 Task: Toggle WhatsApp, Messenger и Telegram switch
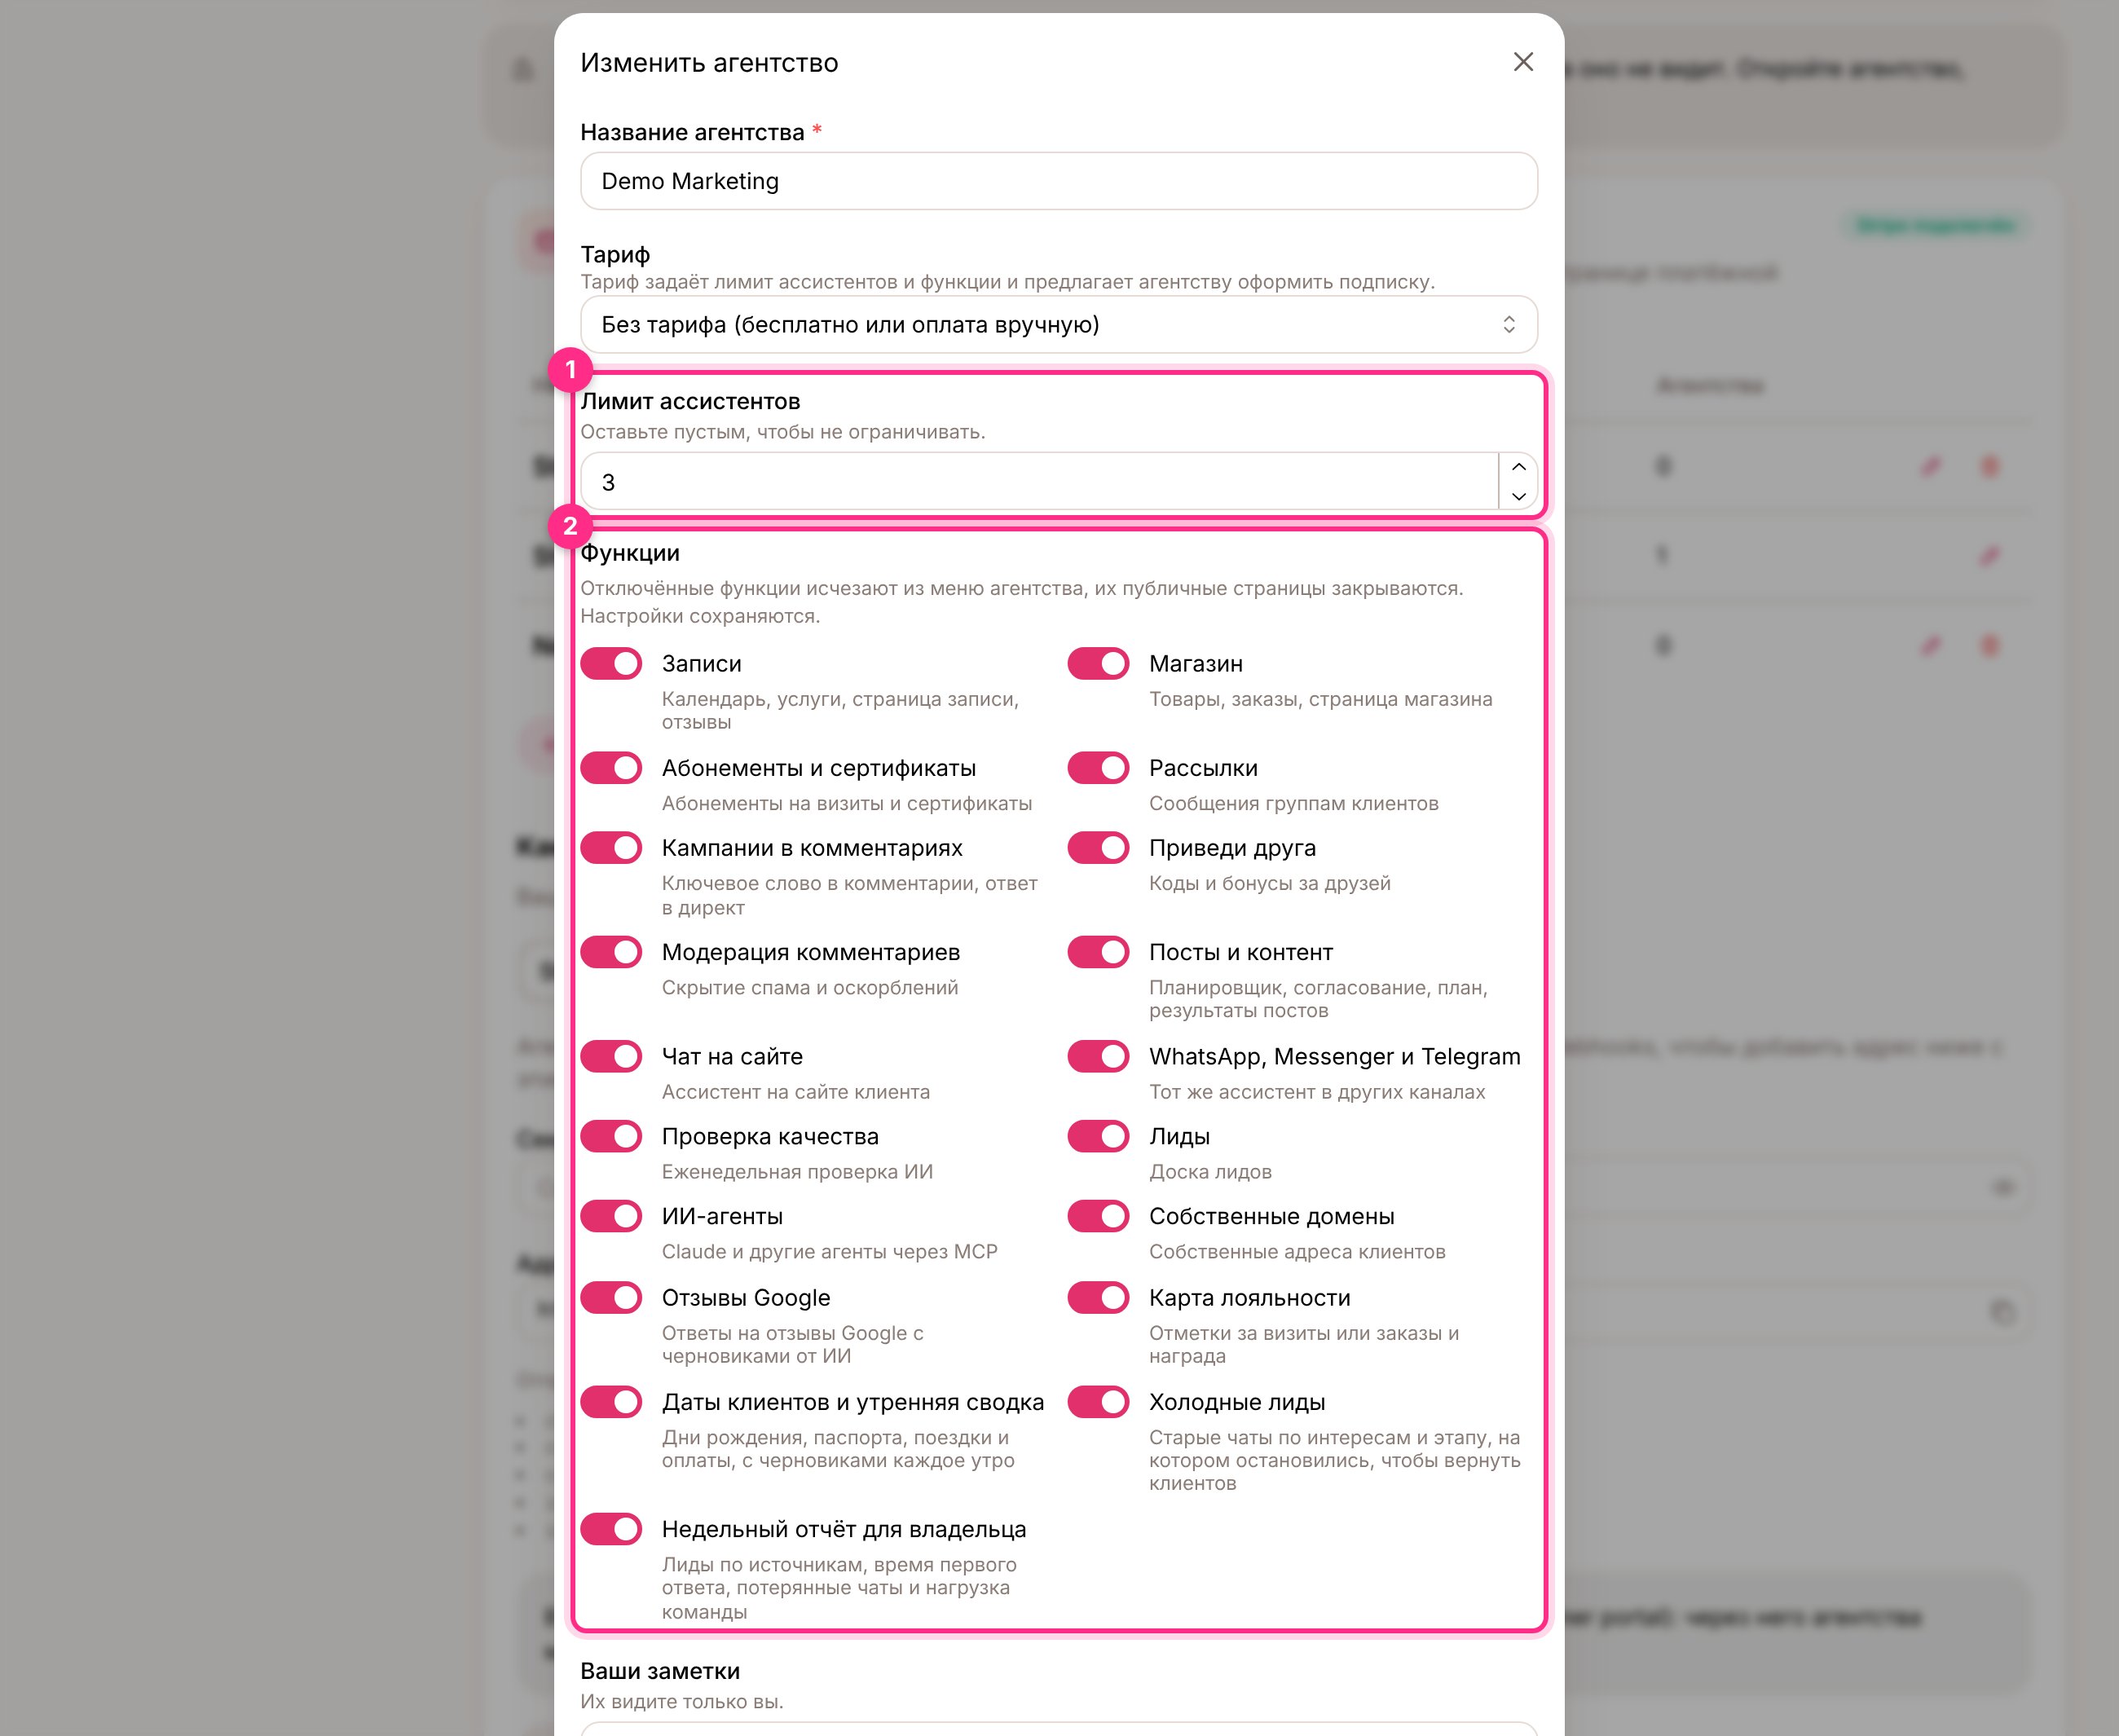coord(1098,1056)
